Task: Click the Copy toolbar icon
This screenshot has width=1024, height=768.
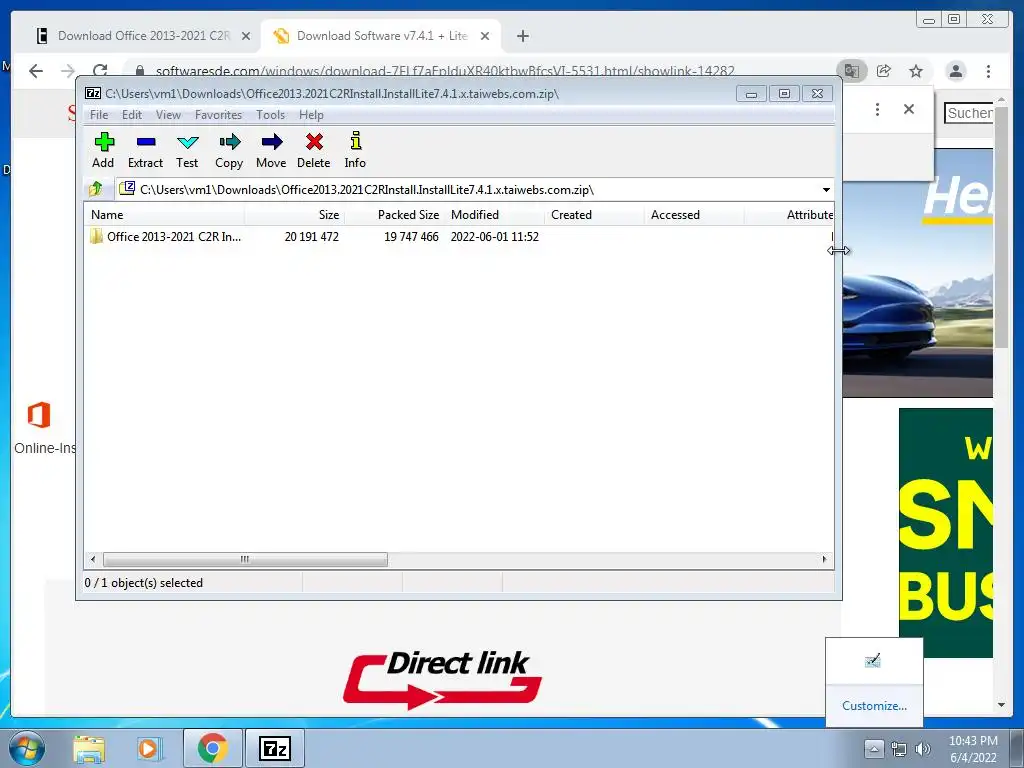Action: click(229, 151)
